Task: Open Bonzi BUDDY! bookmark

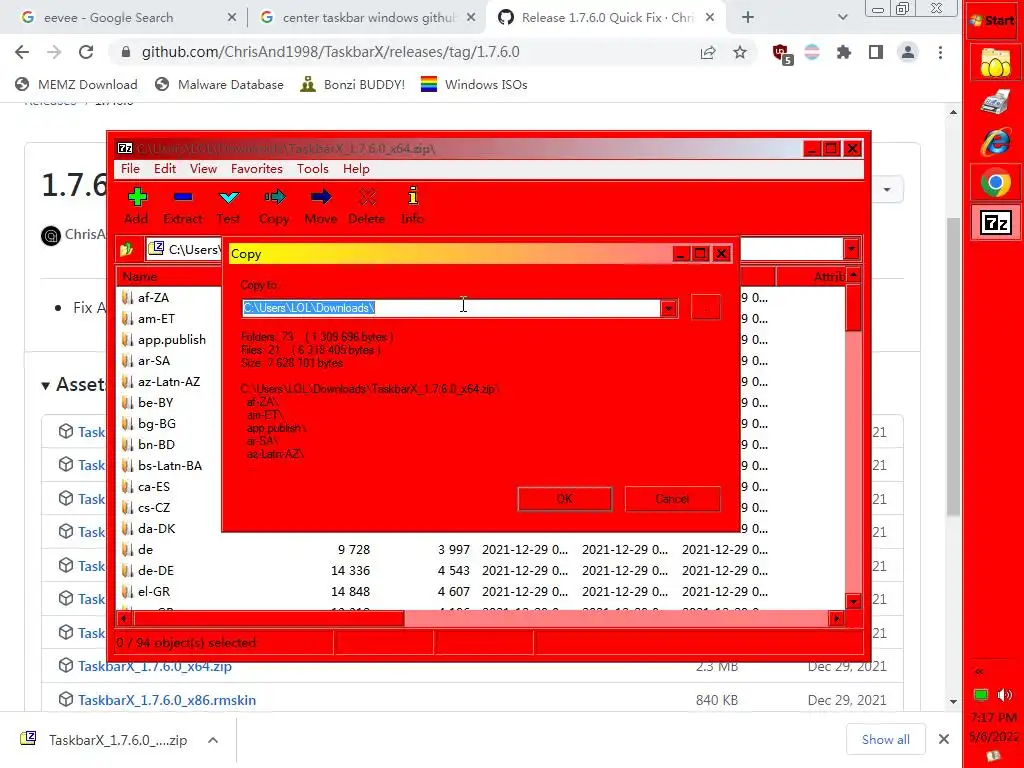Action: (353, 84)
